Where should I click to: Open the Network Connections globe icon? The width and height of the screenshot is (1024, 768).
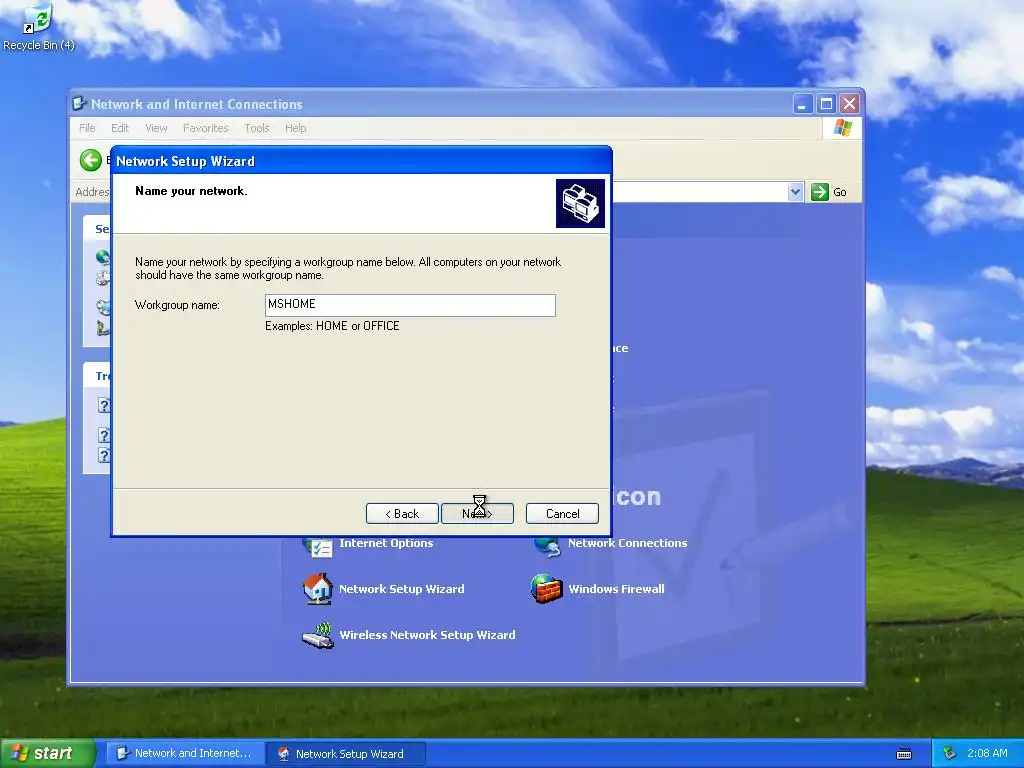click(547, 546)
